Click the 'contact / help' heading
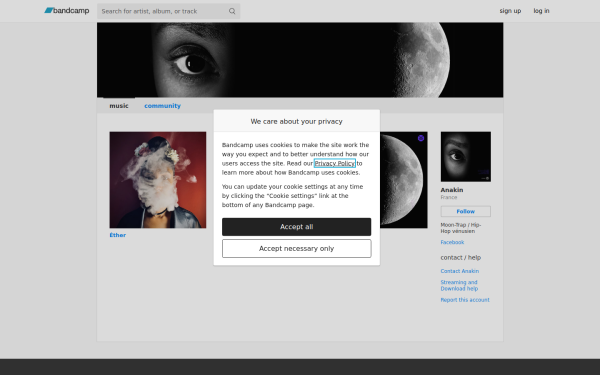This screenshot has height=375, width=600. (461, 258)
